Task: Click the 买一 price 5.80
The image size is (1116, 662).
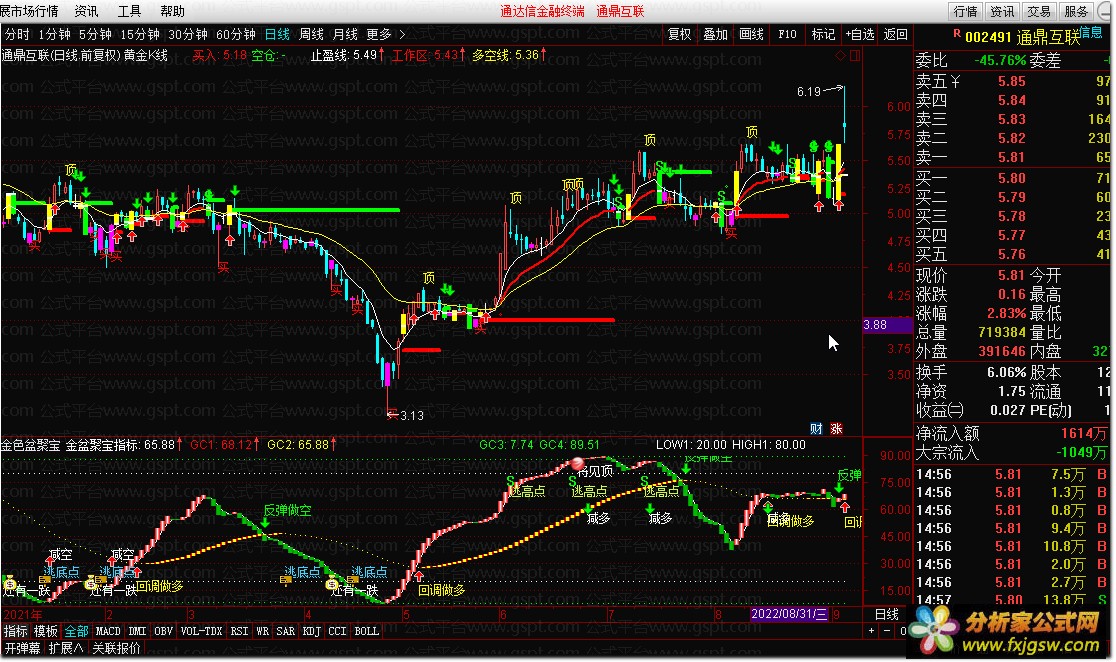Action: 1011,178
